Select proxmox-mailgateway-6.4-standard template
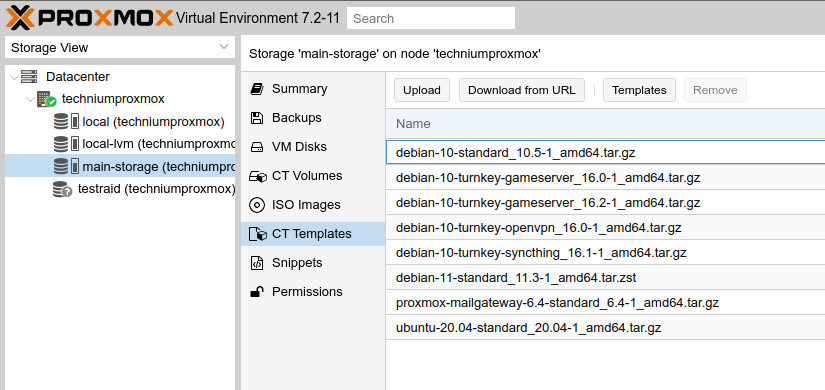 (x=605, y=303)
